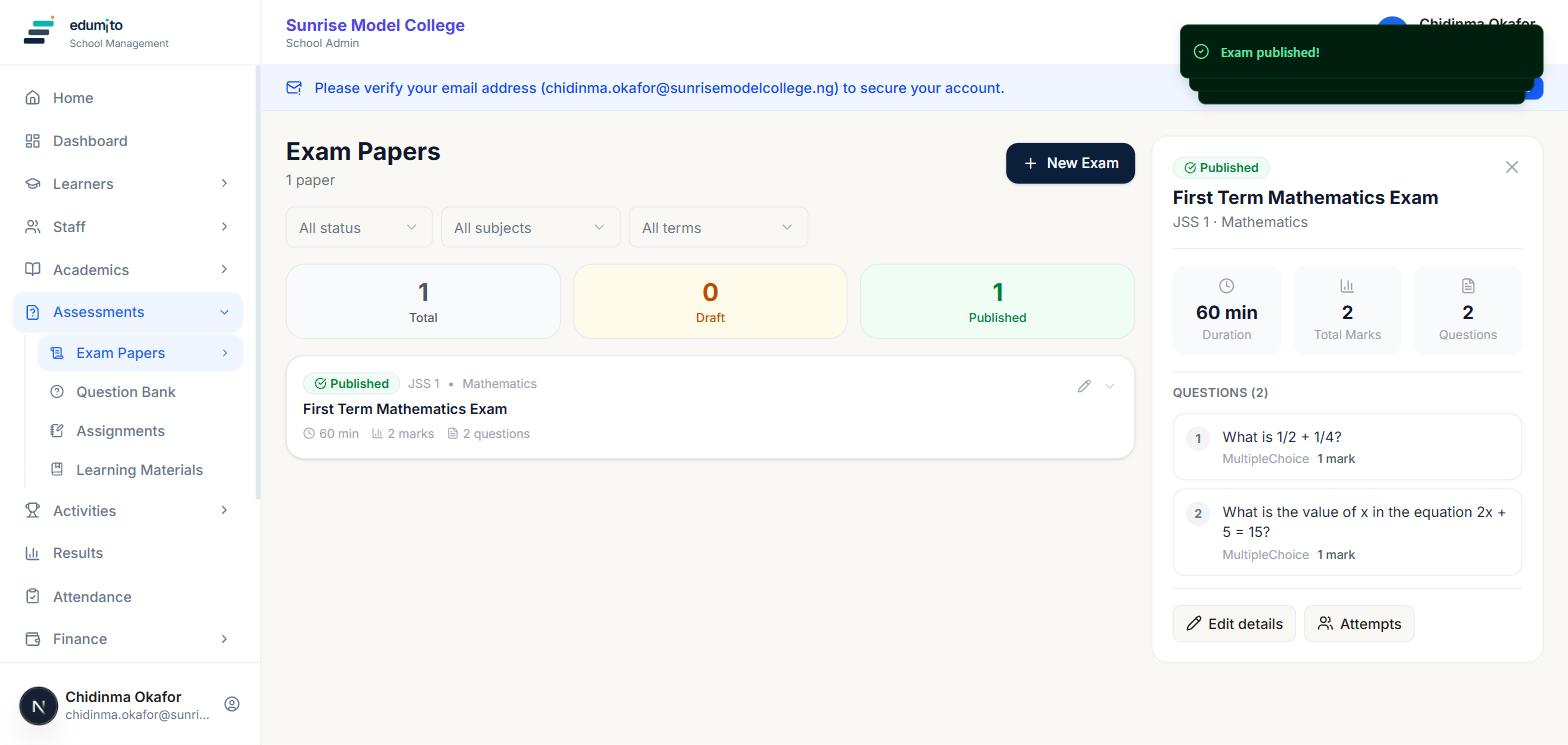Click the Question Bank icon
This screenshot has height=745, width=1568.
(57, 392)
